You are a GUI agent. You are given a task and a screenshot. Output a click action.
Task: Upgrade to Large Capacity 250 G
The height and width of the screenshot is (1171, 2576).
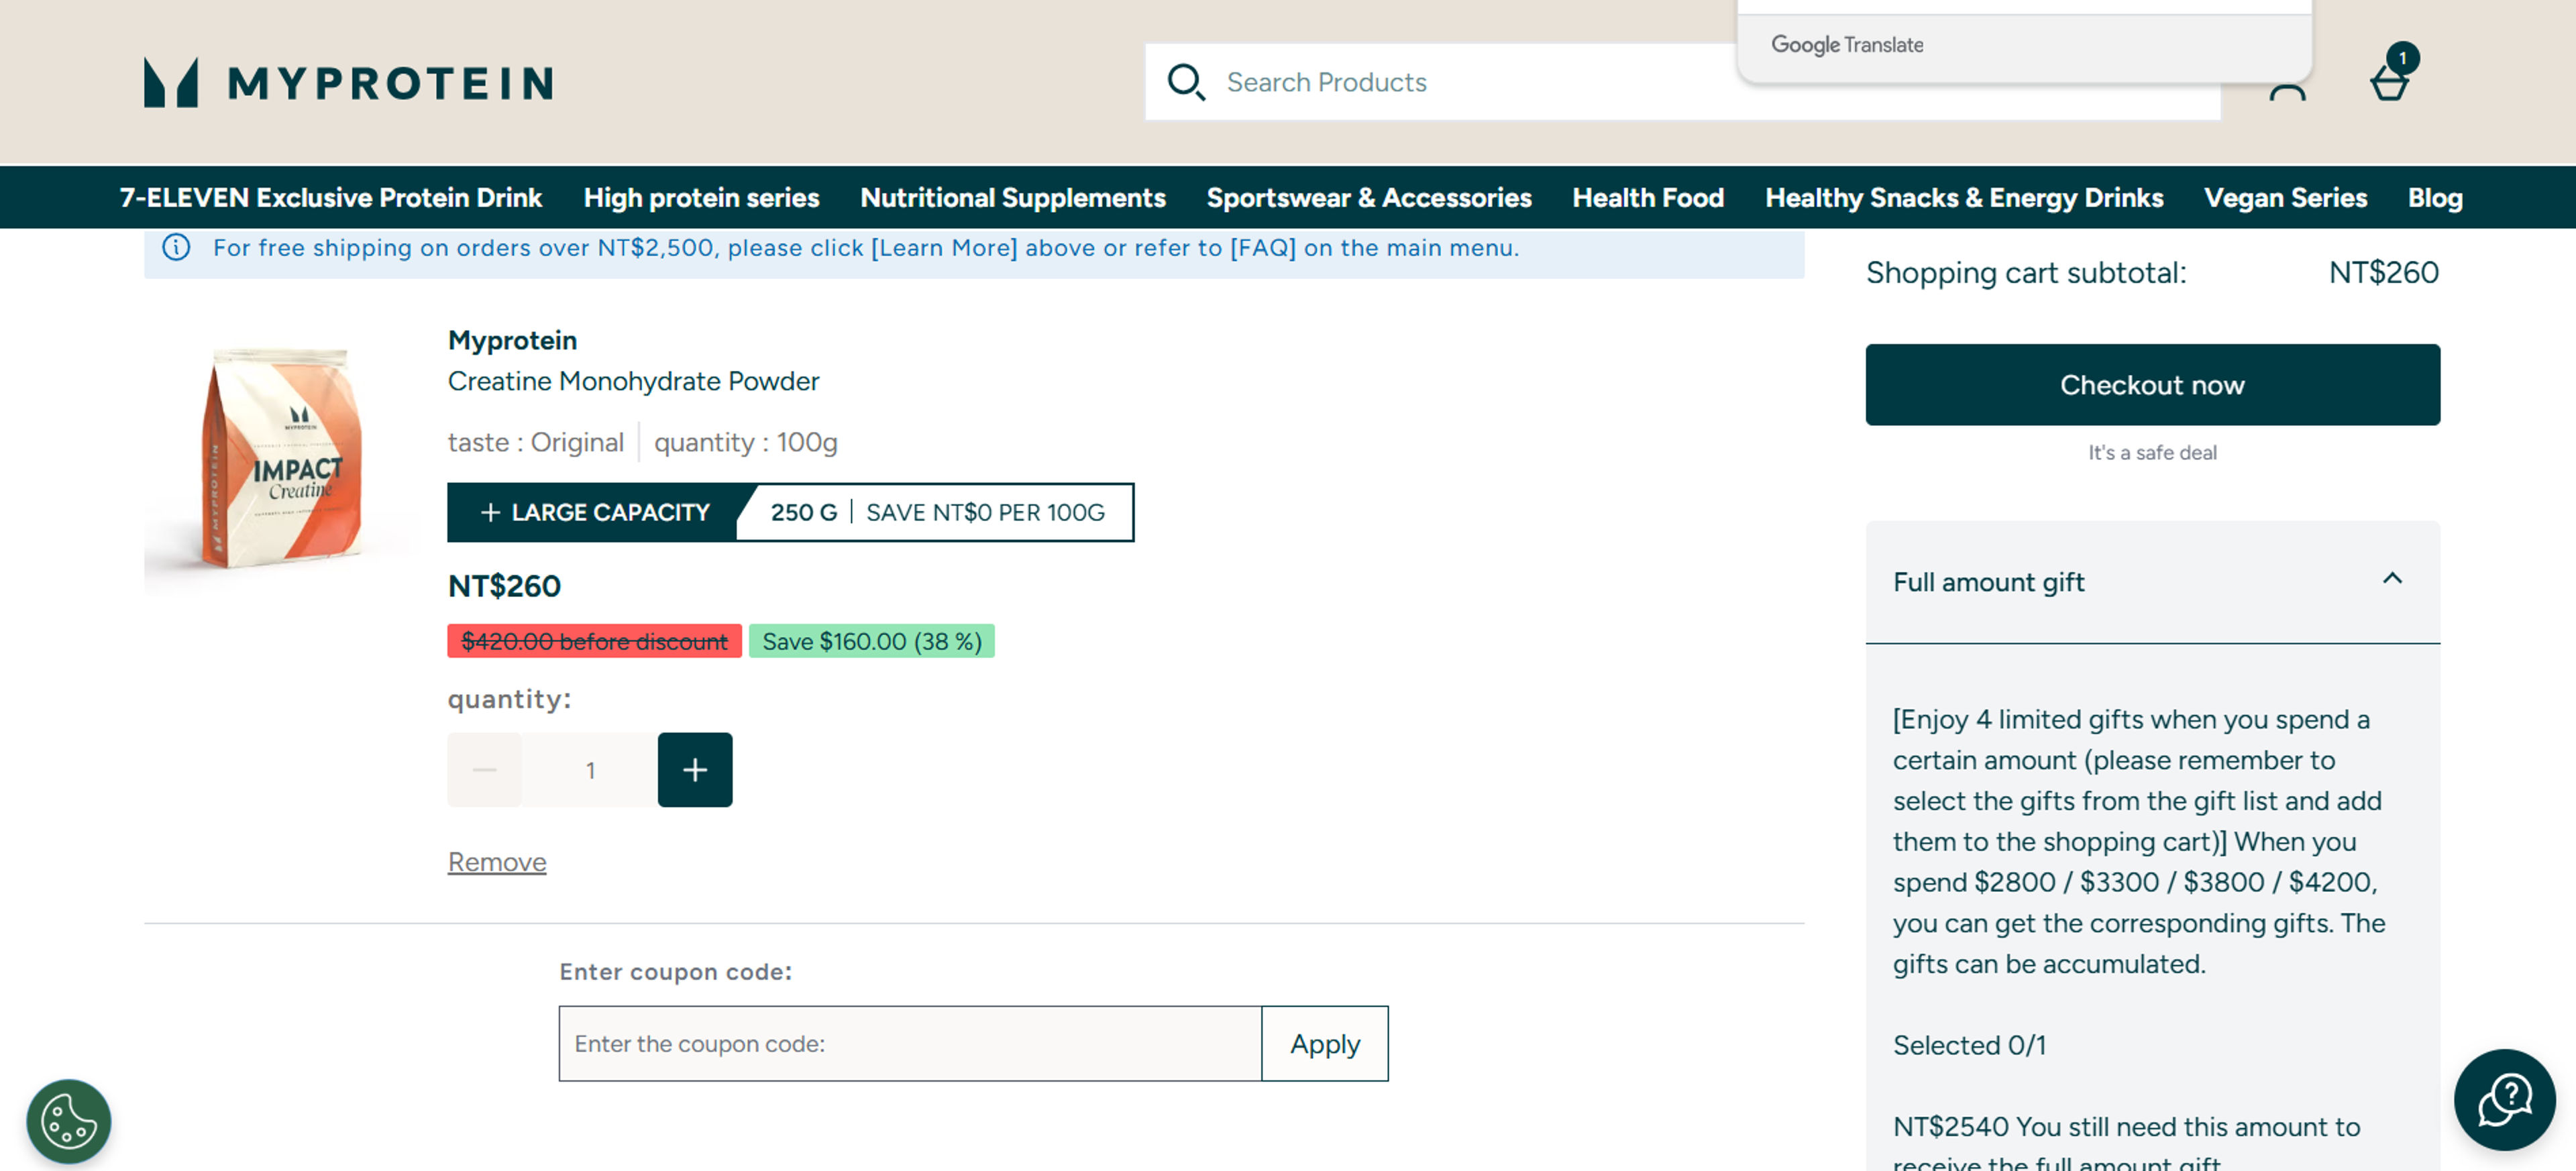(x=790, y=512)
